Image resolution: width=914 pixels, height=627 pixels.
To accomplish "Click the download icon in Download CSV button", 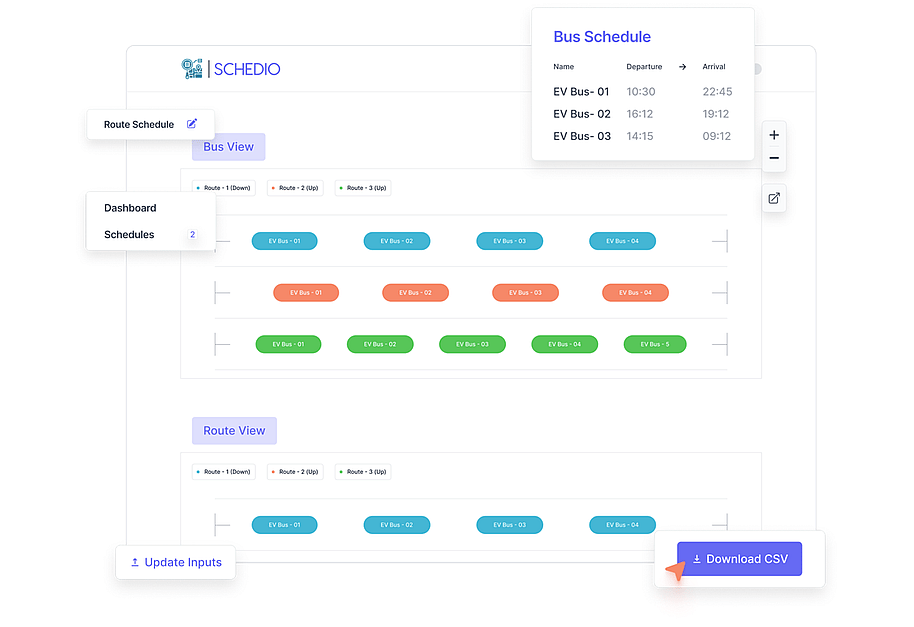I will coord(697,559).
